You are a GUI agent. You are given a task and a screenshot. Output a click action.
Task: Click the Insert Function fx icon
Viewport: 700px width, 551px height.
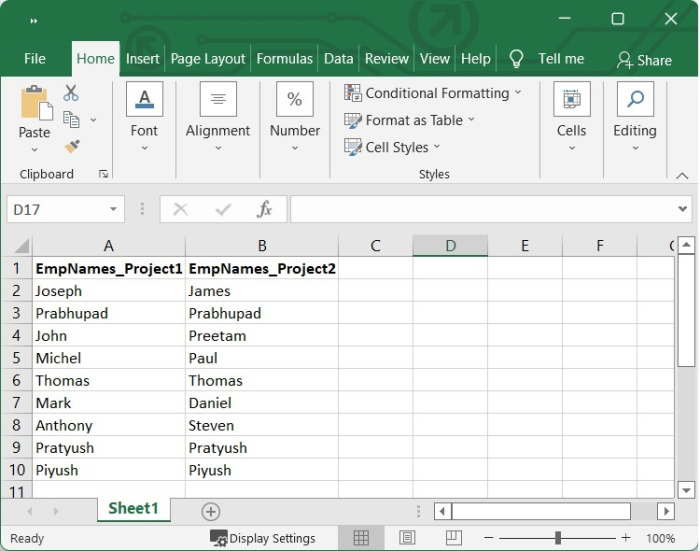click(x=264, y=209)
